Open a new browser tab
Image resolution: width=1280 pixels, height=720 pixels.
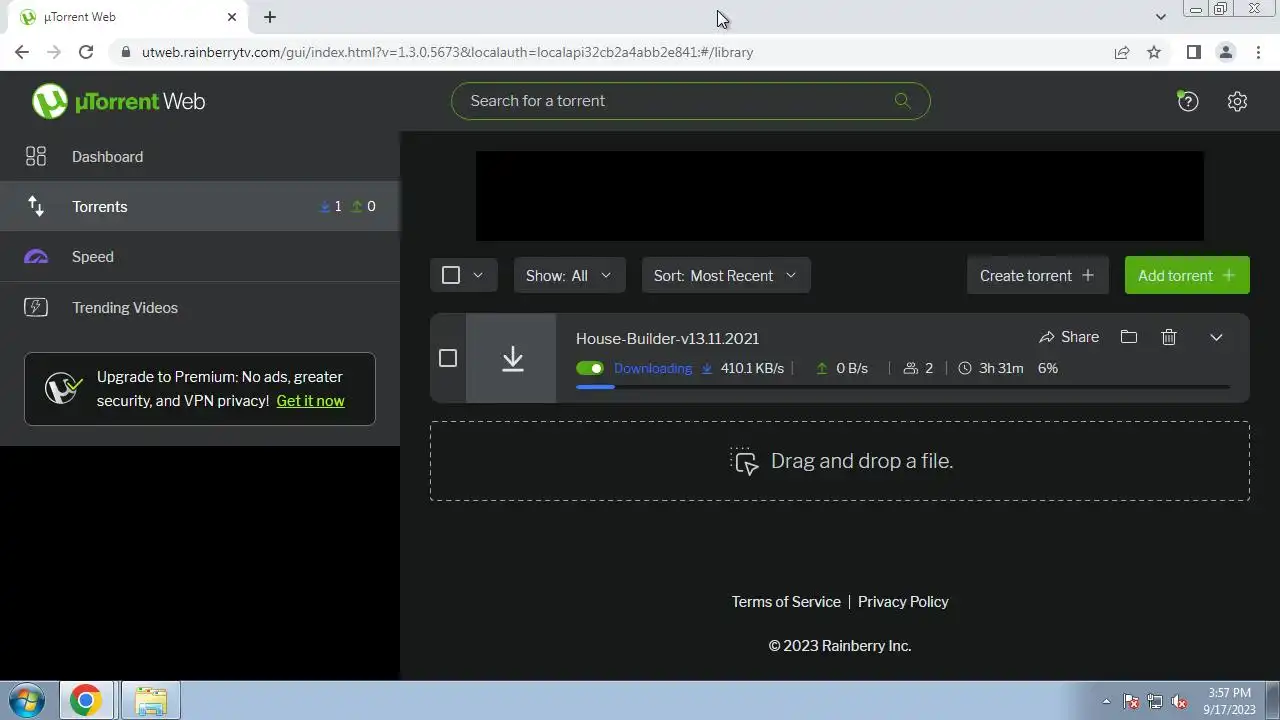tap(270, 17)
